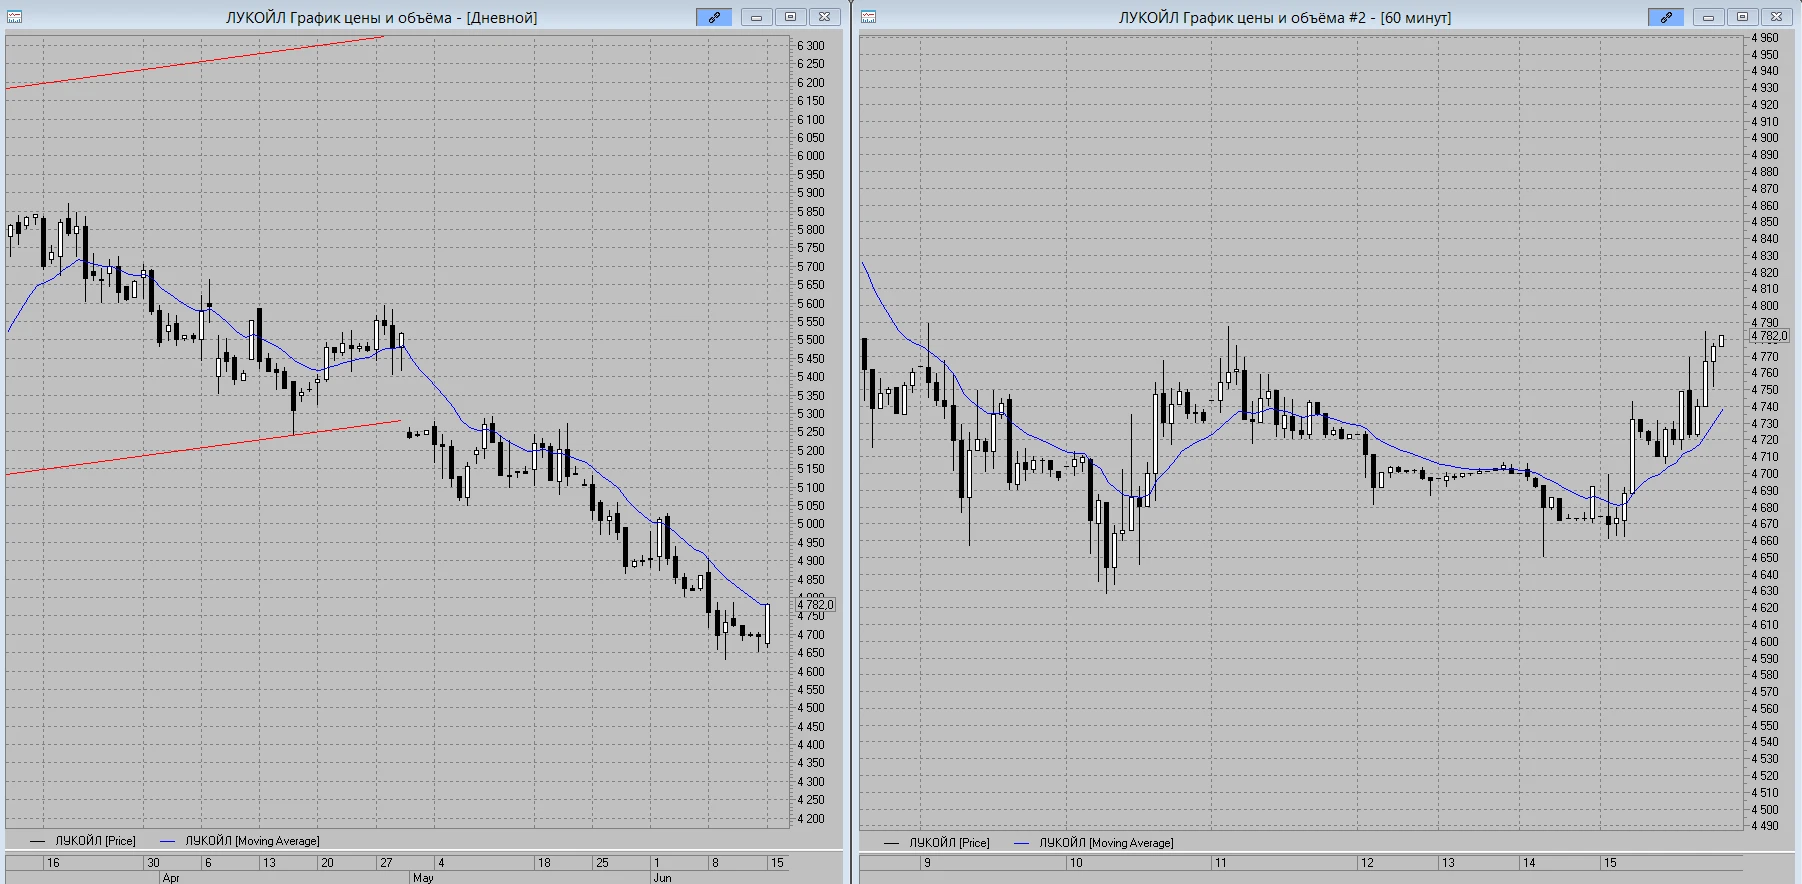1802x884 pixels.
Task: Click the title 'ЛУКОЙЛ График цены и объёма #2 - [60 минут]'
Action: tap(1284, 18)
